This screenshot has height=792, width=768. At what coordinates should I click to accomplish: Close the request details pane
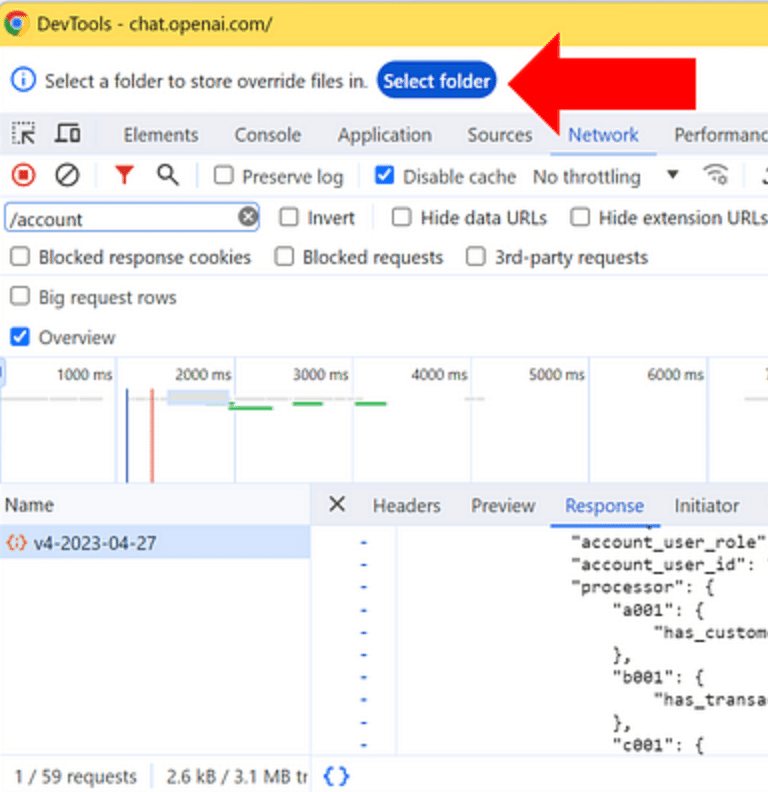(337, 505)
